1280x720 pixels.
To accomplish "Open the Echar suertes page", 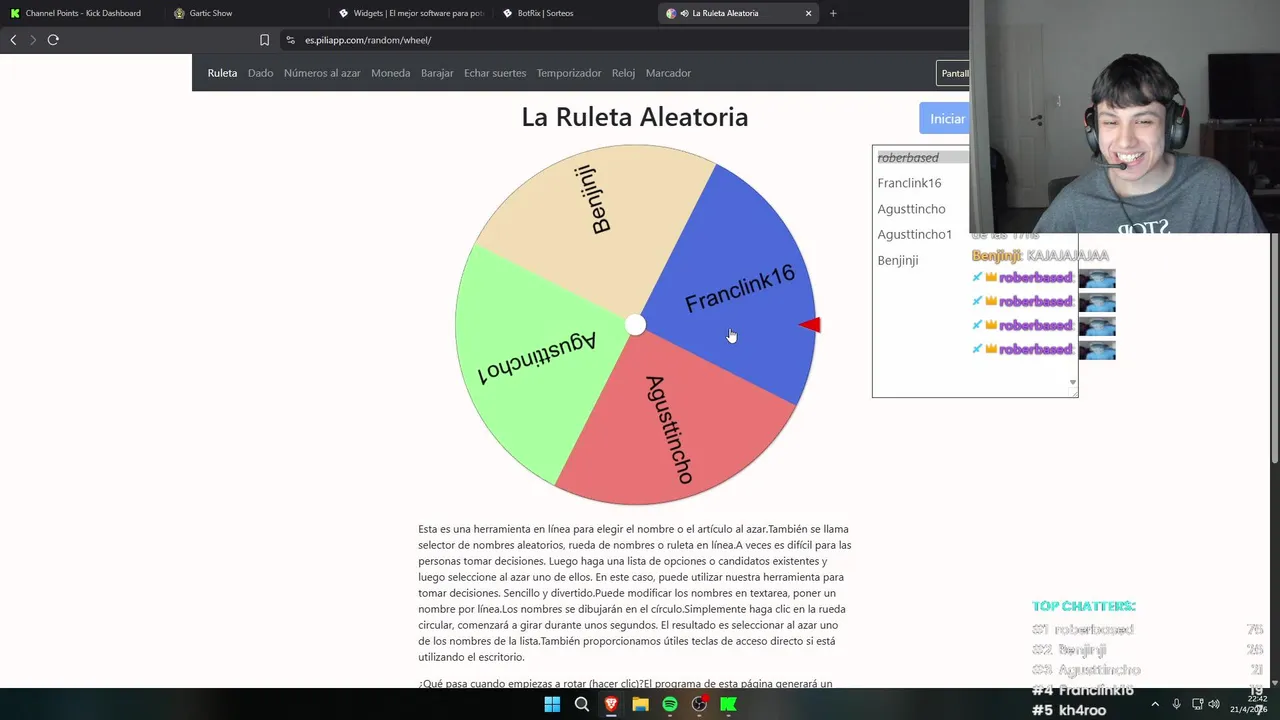I will [495, 73].
